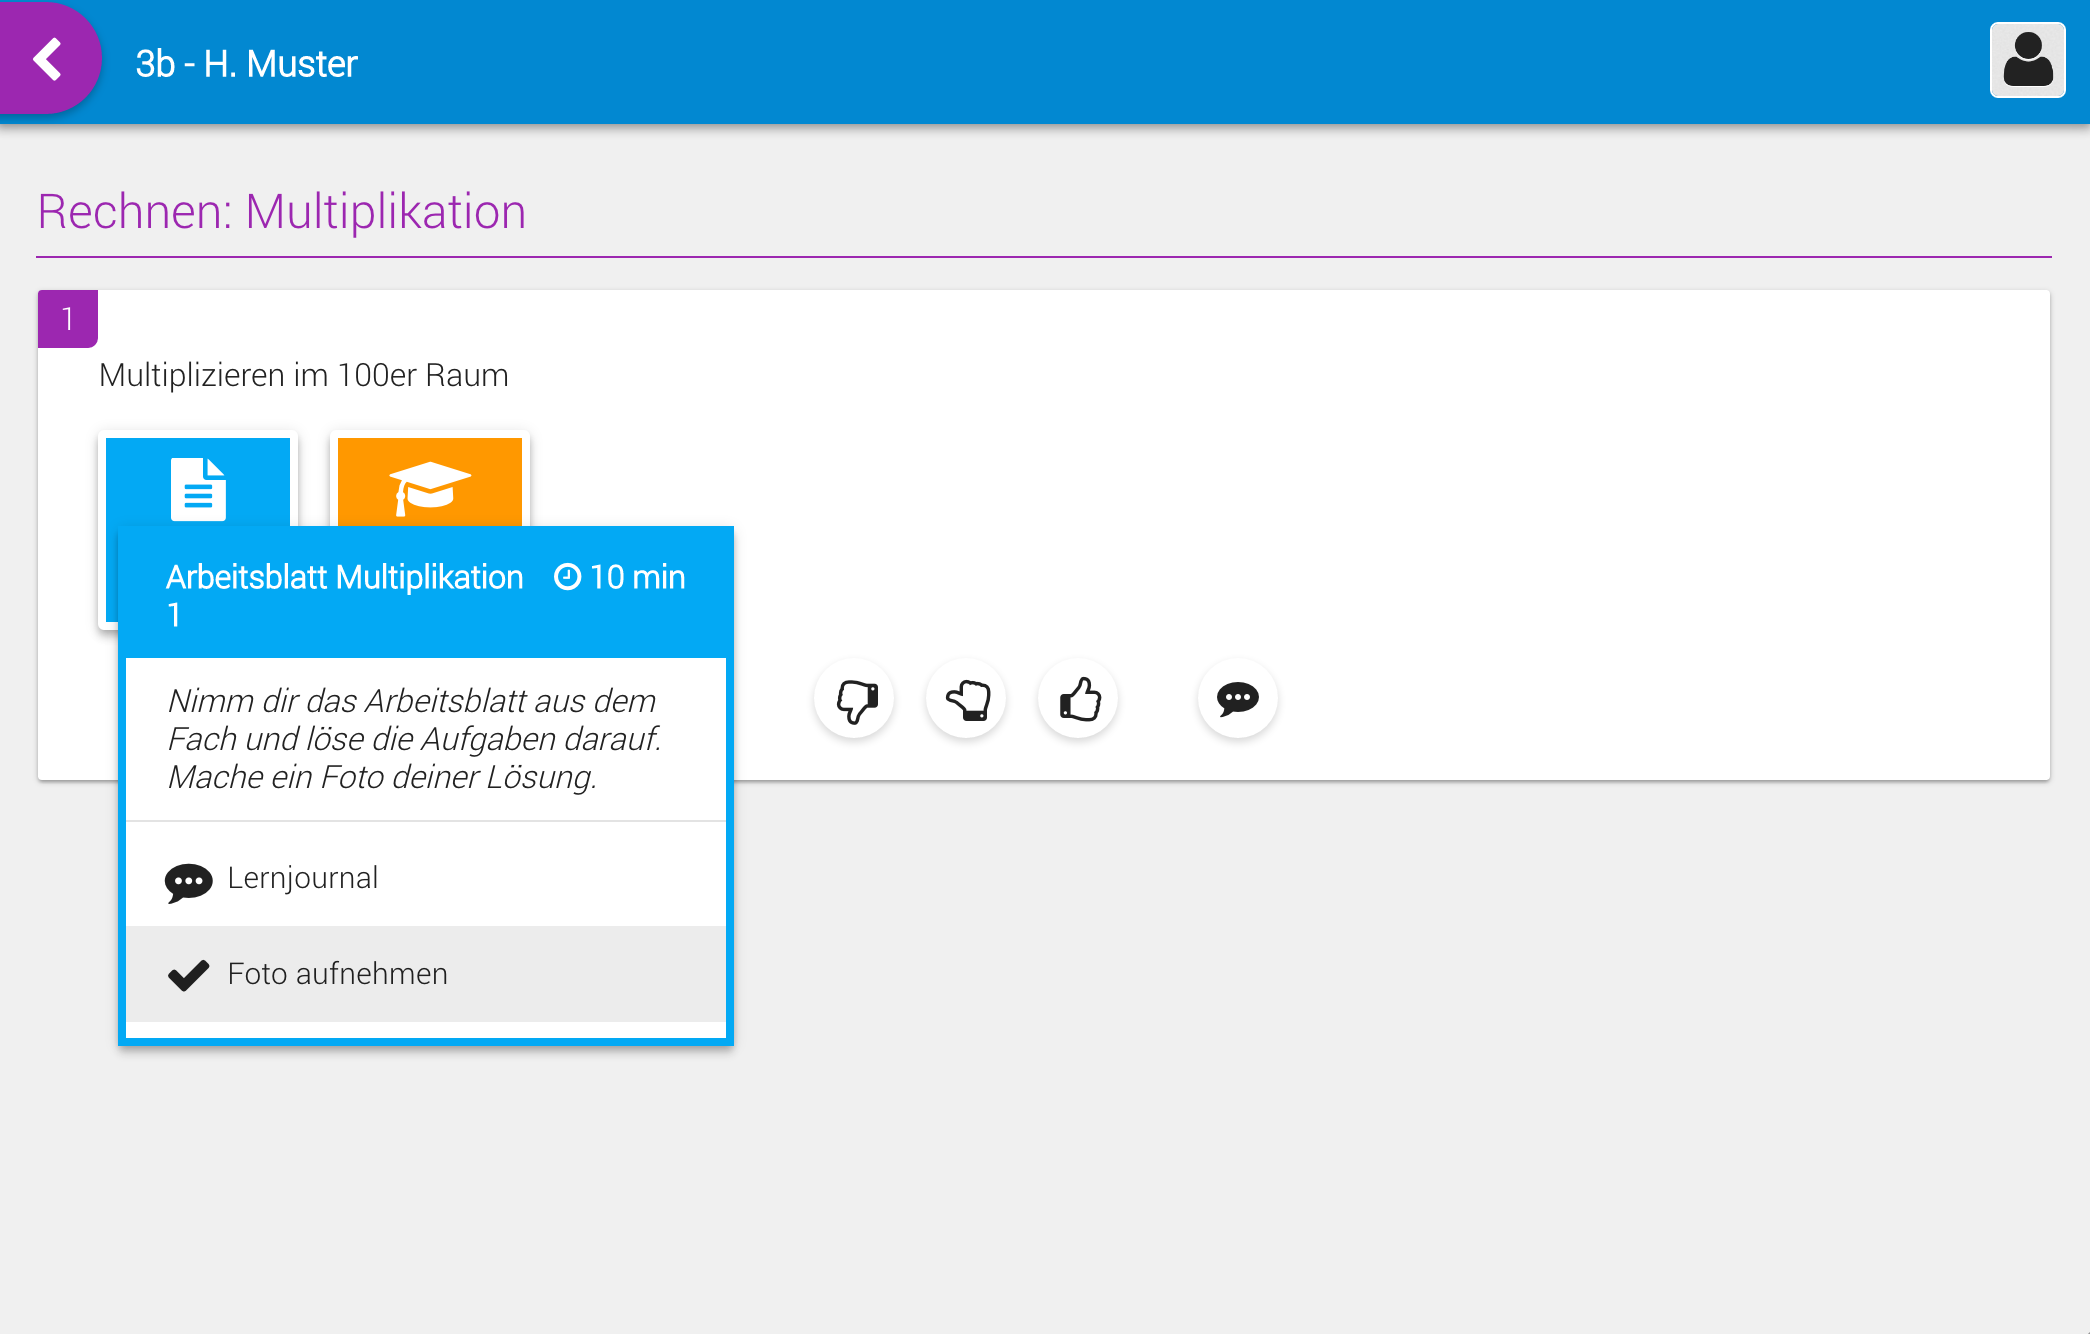Click the Lernjournal speech bubble icon

(188, 882)
